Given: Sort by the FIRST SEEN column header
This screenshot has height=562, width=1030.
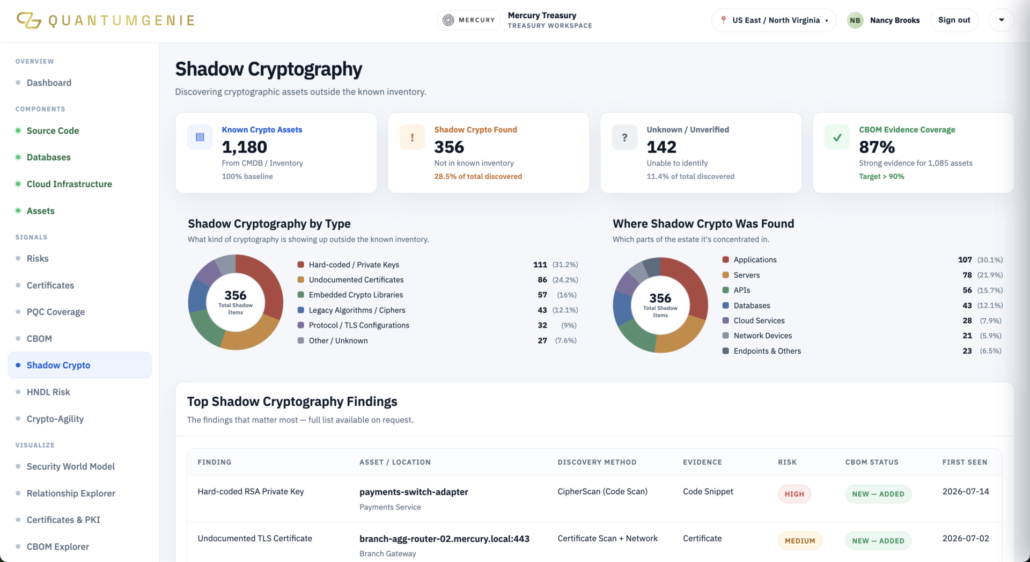Looking at the screenshot, I should (x=964, y=462).
